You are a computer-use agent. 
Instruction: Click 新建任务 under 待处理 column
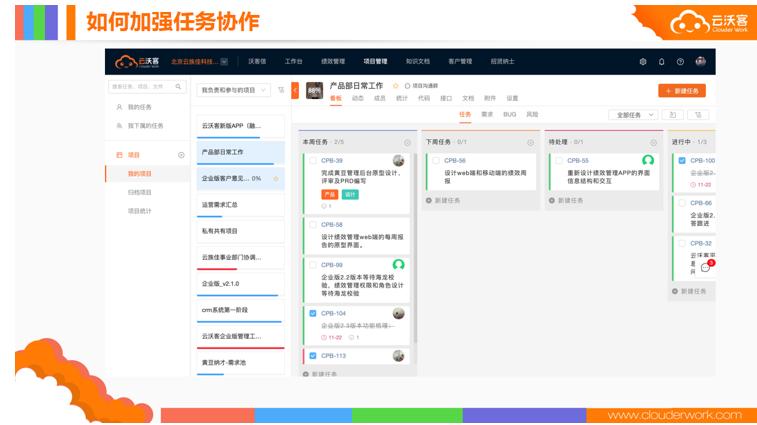point(566,200)
